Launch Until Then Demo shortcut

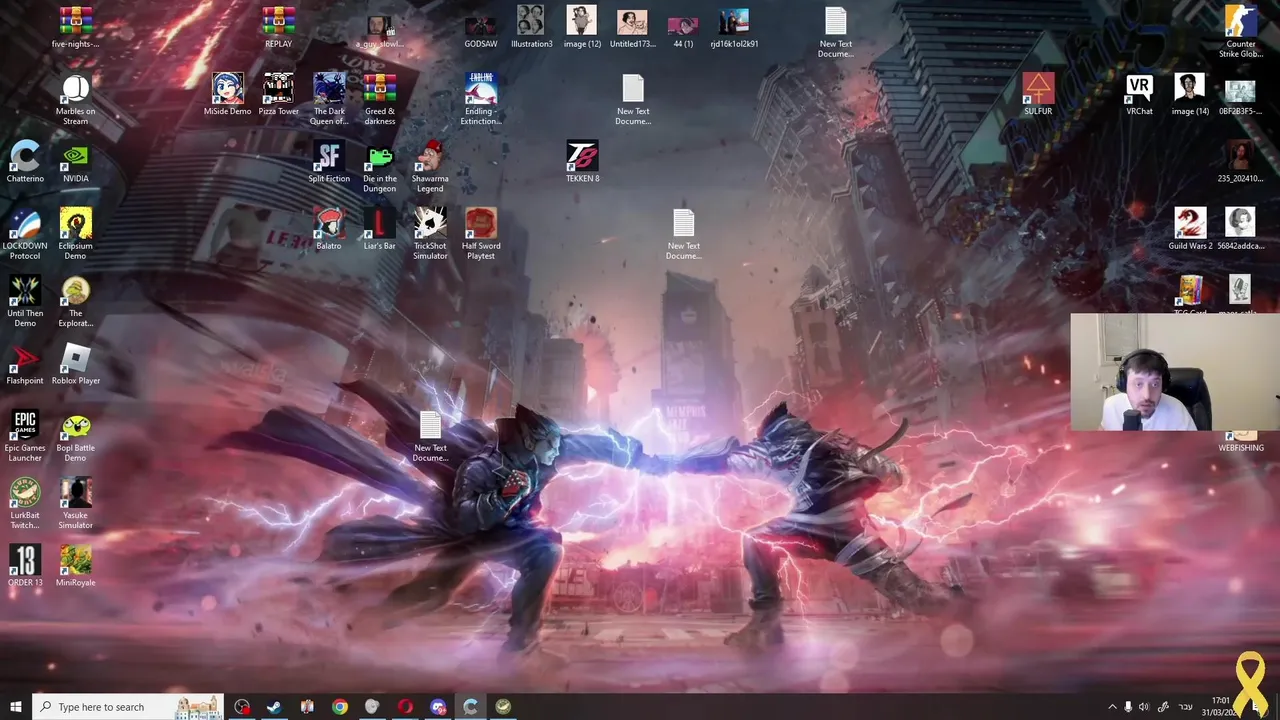[x=25, y=301]
